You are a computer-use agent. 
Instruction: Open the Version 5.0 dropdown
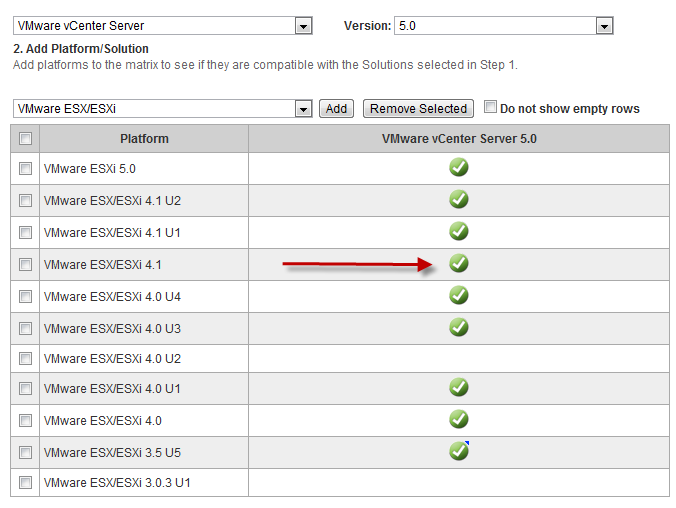tap(504, 26)
